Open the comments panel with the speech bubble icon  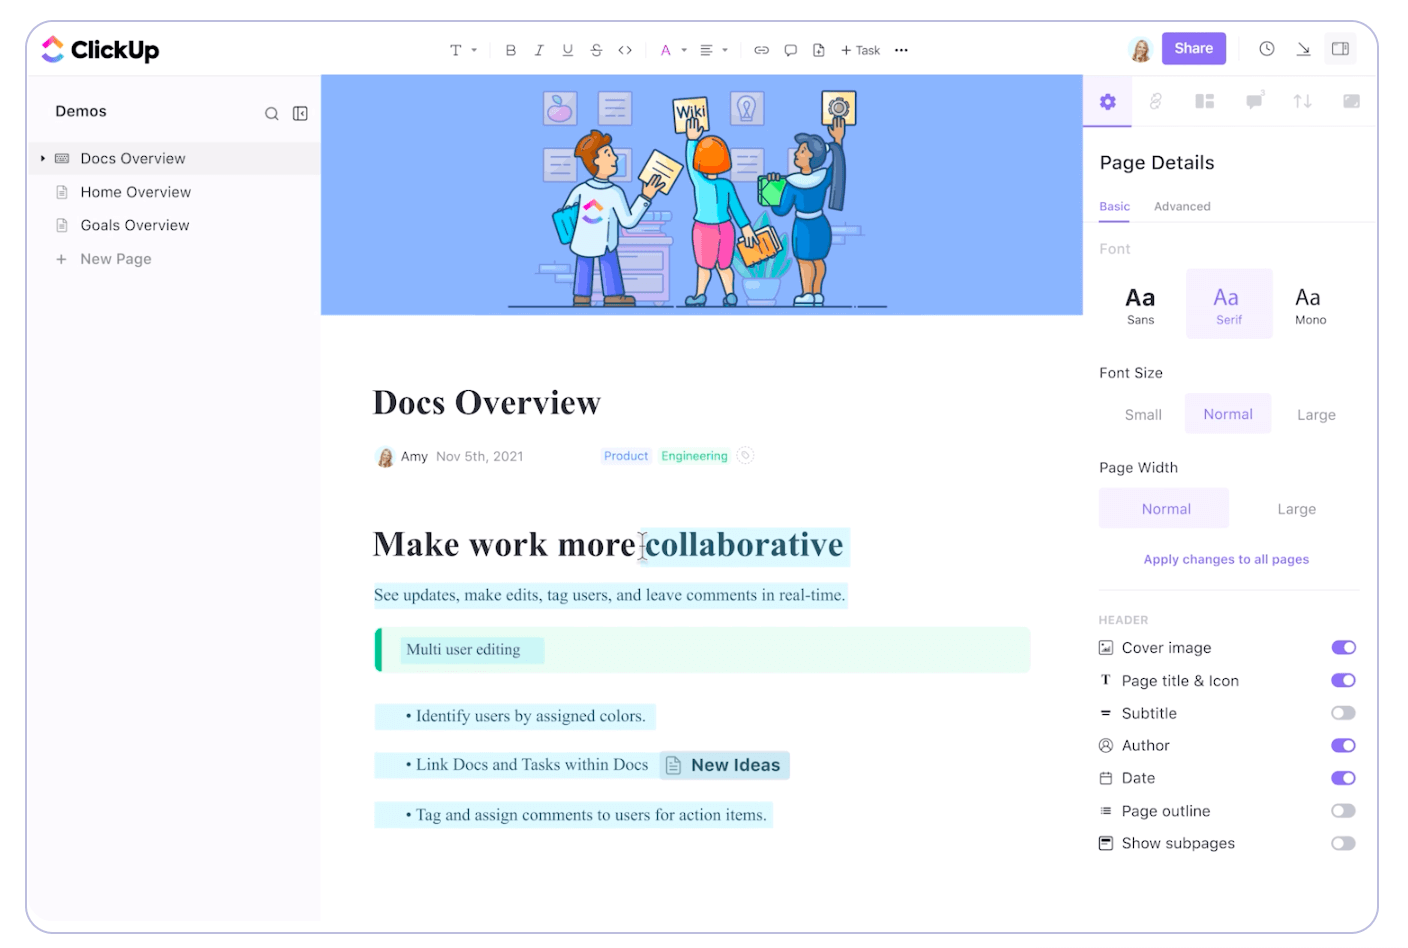point(1254,100)
